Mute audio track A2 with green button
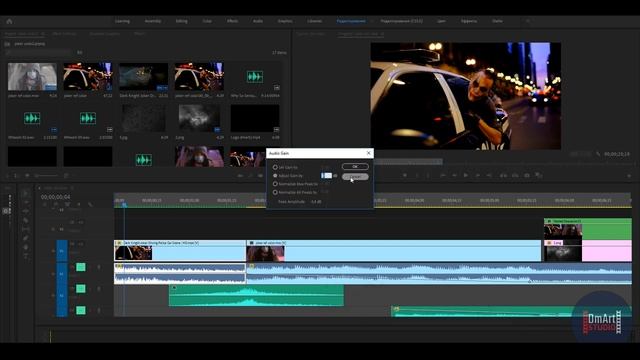Image resolution: width=640 pixels, height=360 pixels. click(x=81, y=289)
